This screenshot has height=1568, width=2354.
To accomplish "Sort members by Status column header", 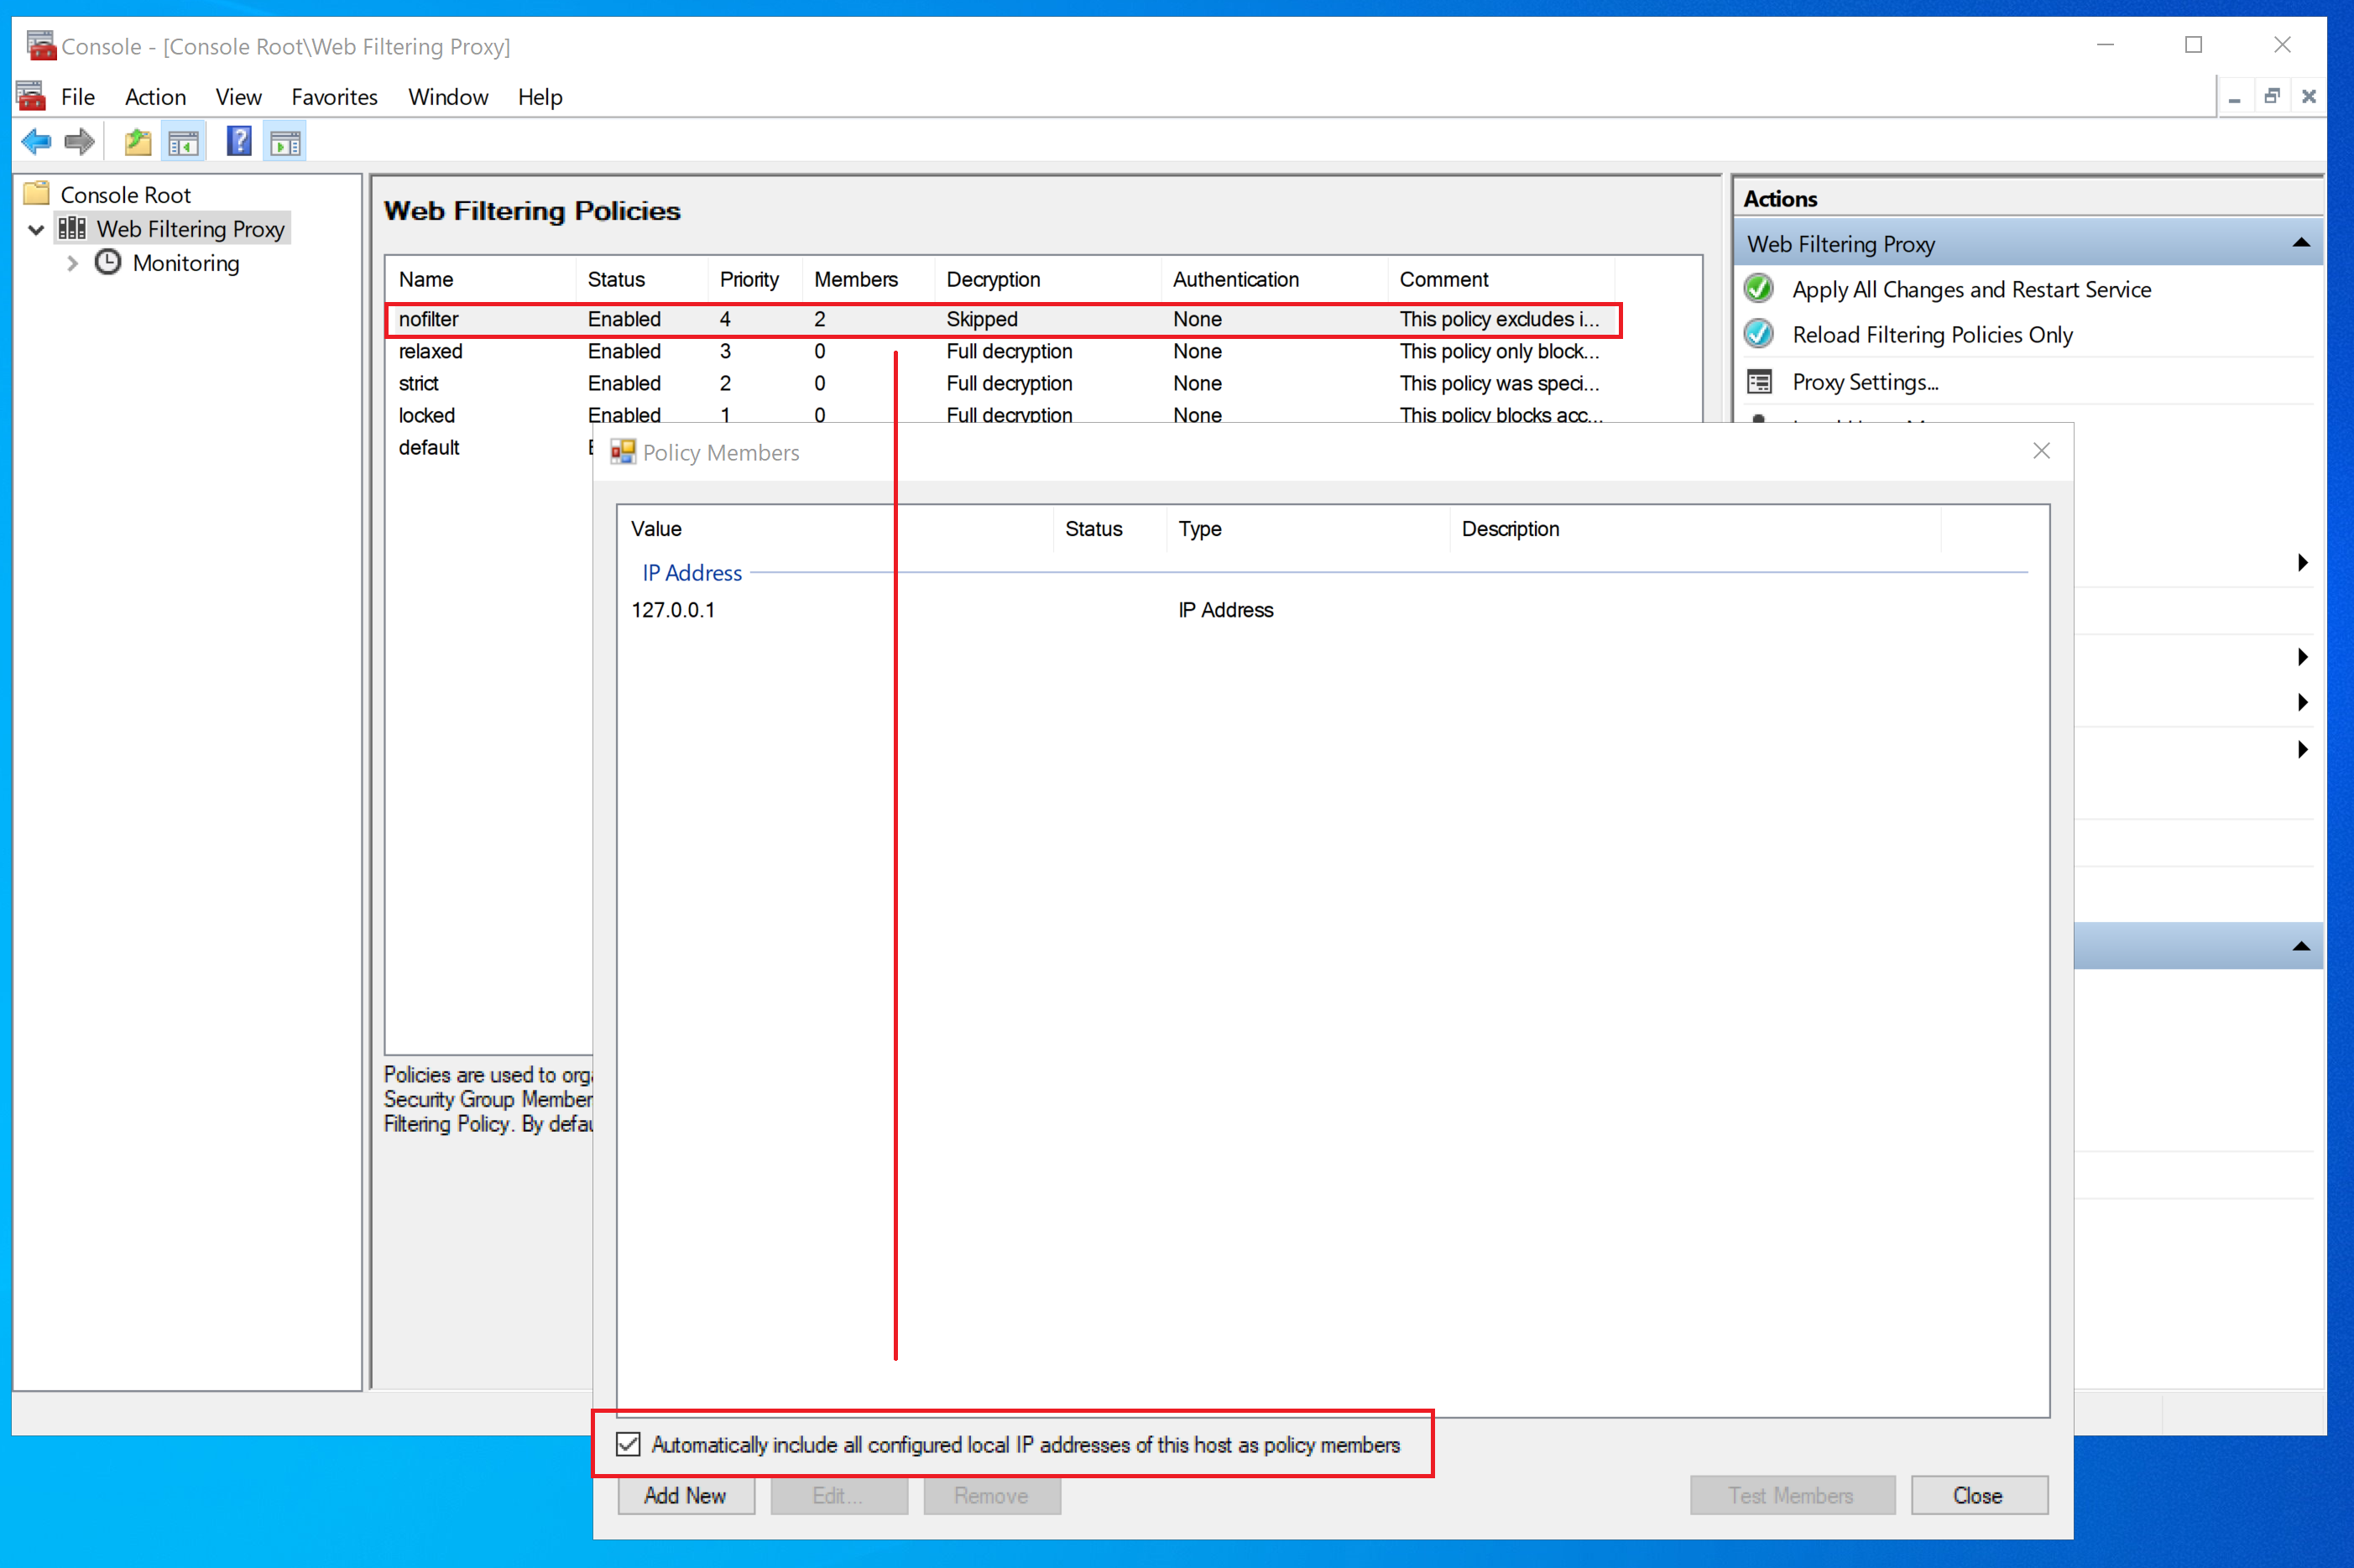I will pos(1110,528).
